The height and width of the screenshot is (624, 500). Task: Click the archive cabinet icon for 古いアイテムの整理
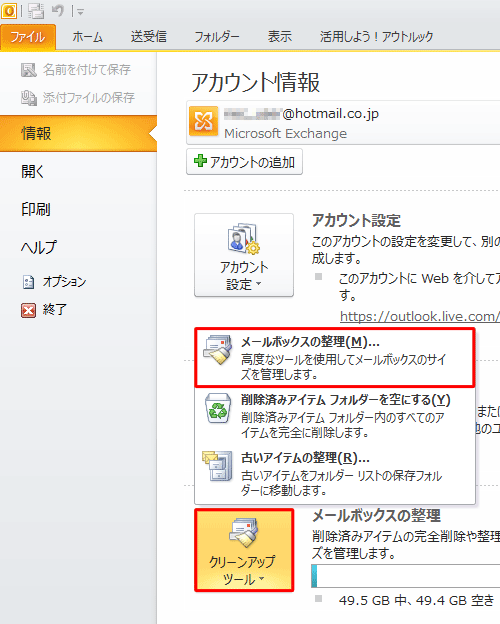point(217,466)
